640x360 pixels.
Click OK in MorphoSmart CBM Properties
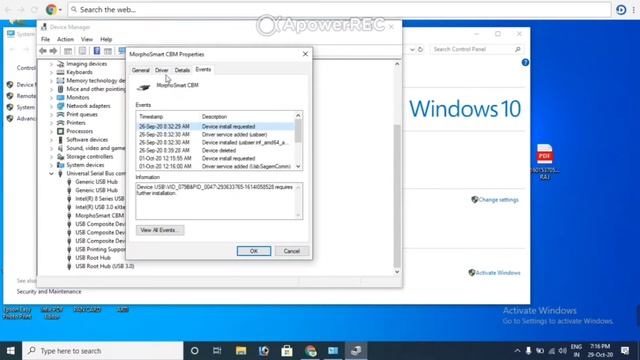point(254,251)
